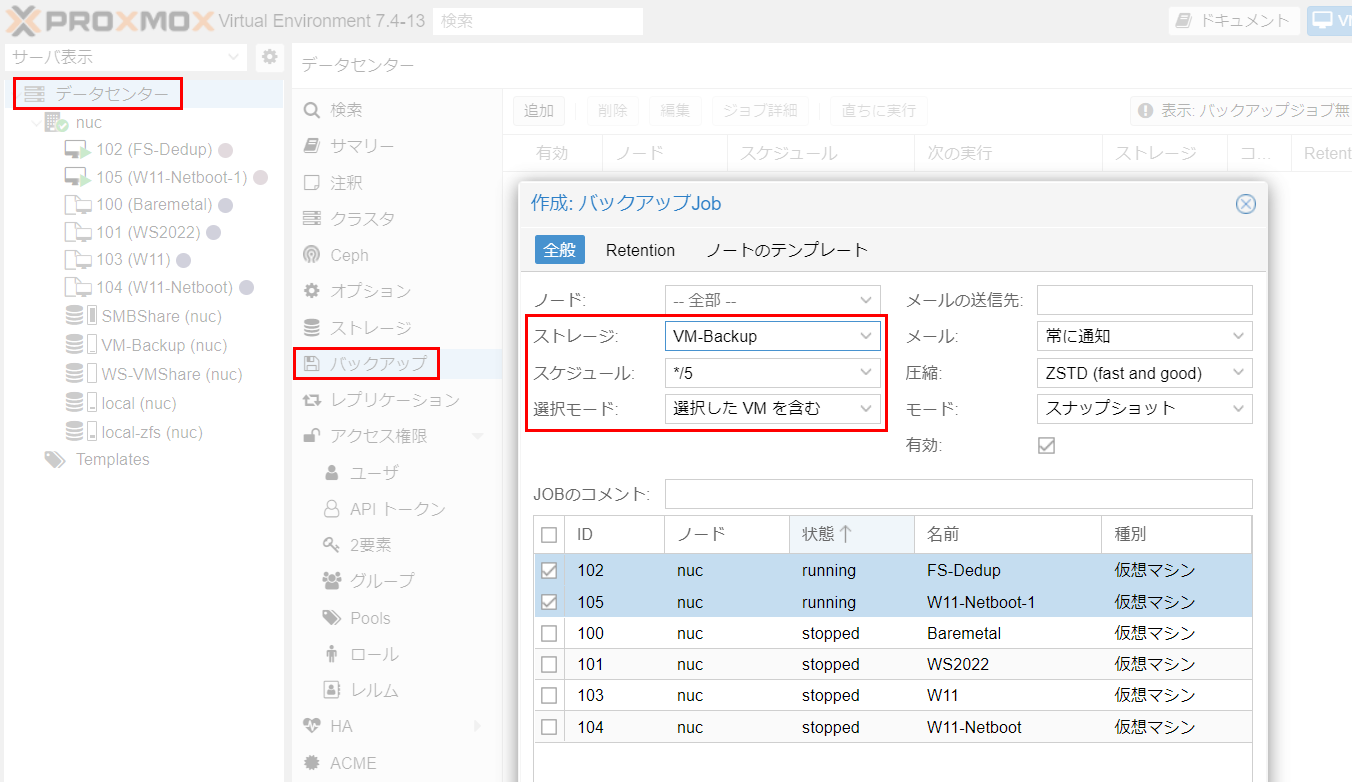Open クラスタ server icon entry
Image resolution: width=1352 pixels, height=782 pixels.
pos(397,219)
